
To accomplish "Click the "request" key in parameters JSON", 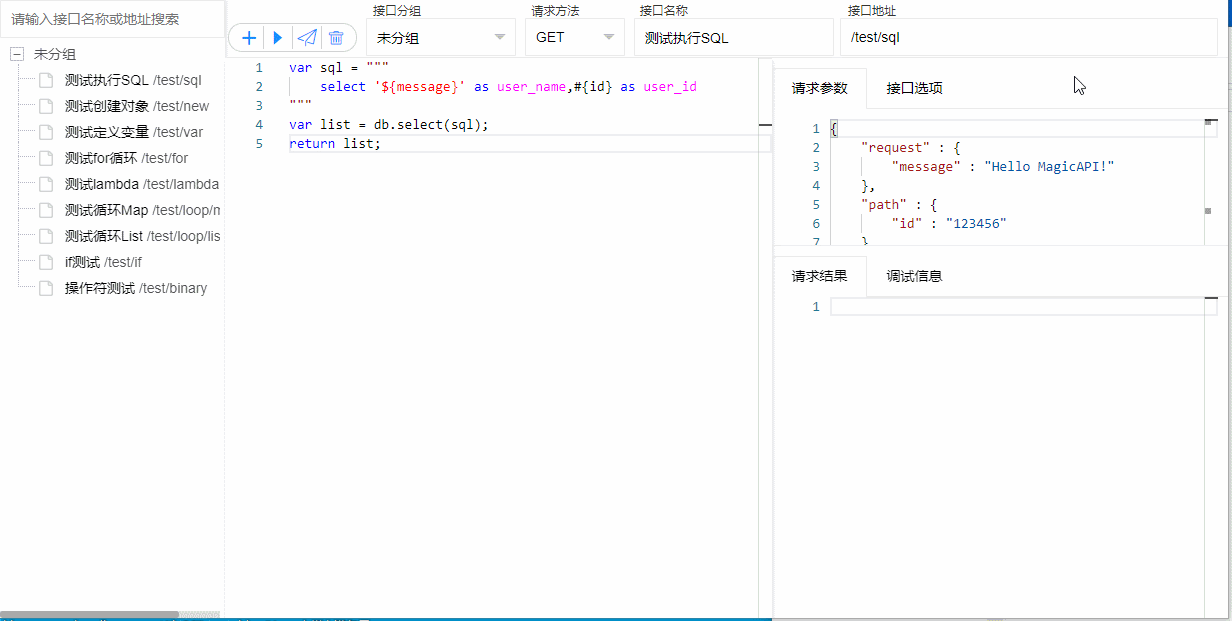I will click(895, 148).
